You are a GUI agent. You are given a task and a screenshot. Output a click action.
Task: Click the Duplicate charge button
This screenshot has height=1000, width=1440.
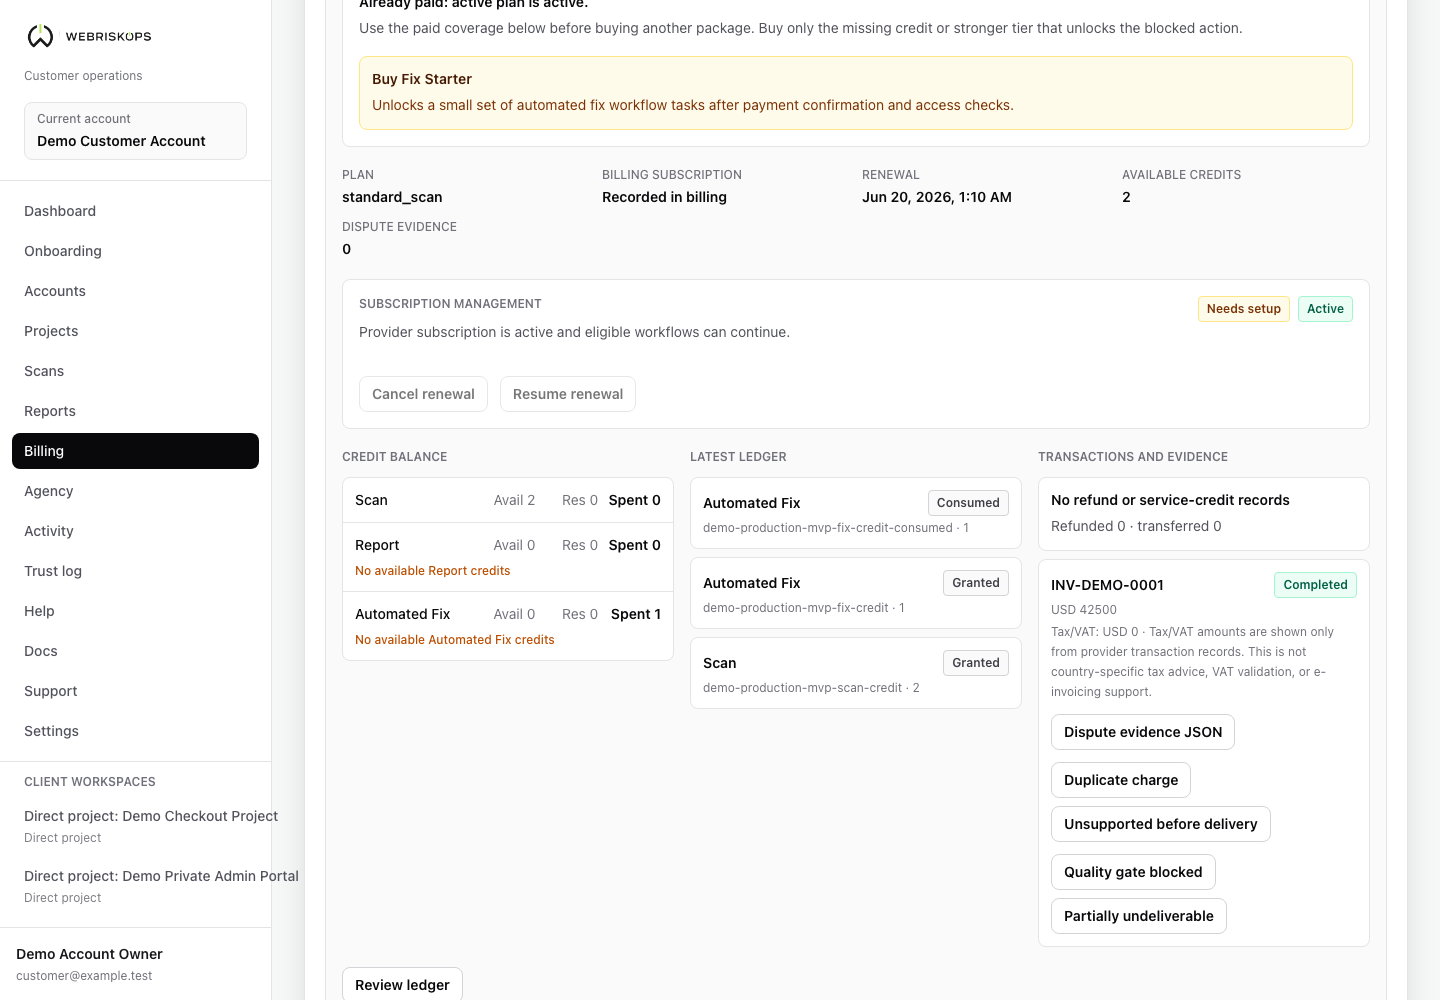click(1121, 780)
